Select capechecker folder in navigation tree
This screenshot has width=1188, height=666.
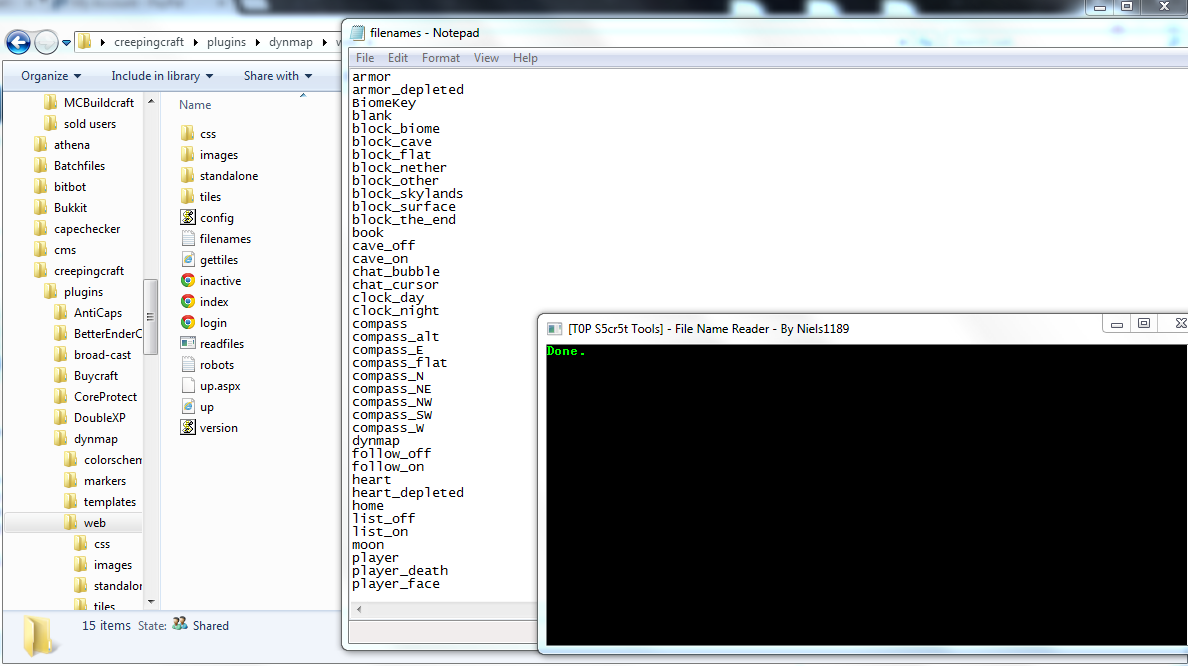77,229
